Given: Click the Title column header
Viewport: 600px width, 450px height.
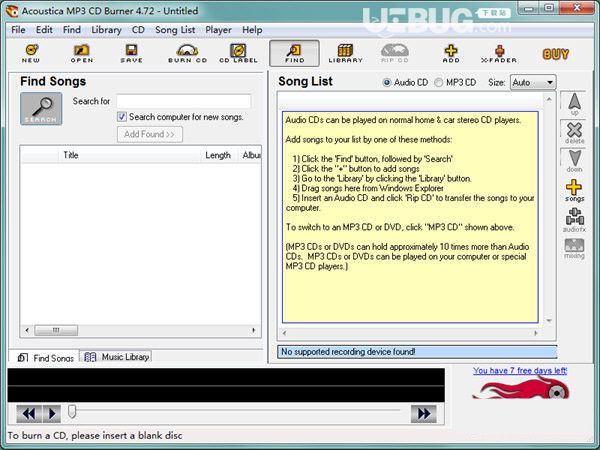Looking at the screenshot, I should point(129,155).
